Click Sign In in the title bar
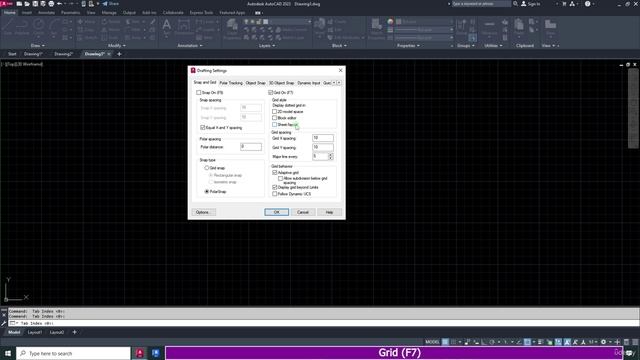The image size is (640, 360). (x=531, y=4)
